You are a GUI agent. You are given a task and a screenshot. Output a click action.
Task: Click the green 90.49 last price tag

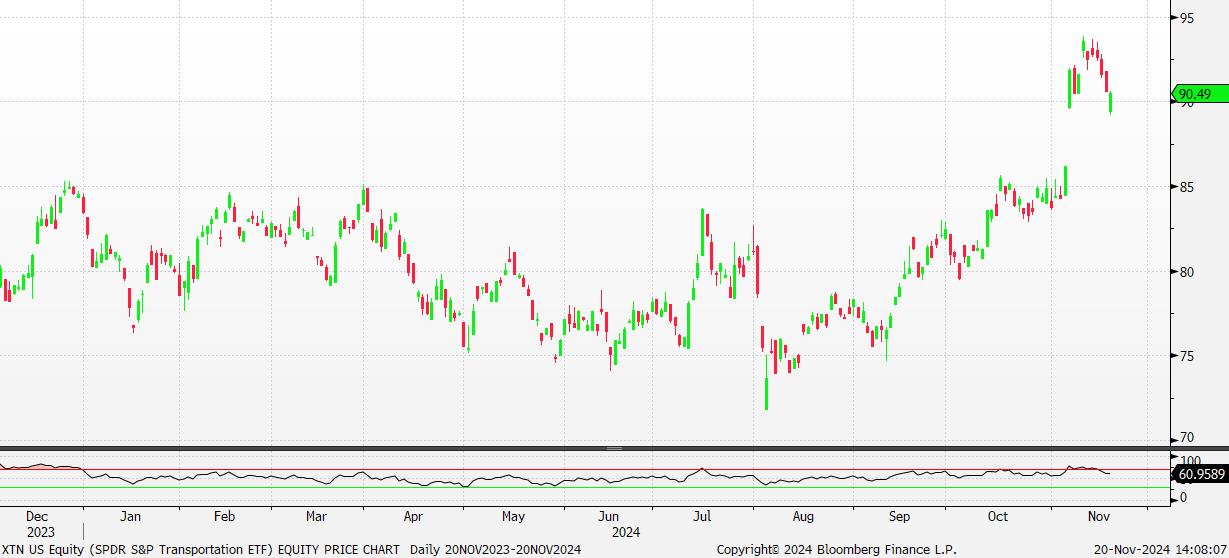[x=1195, y=94]
